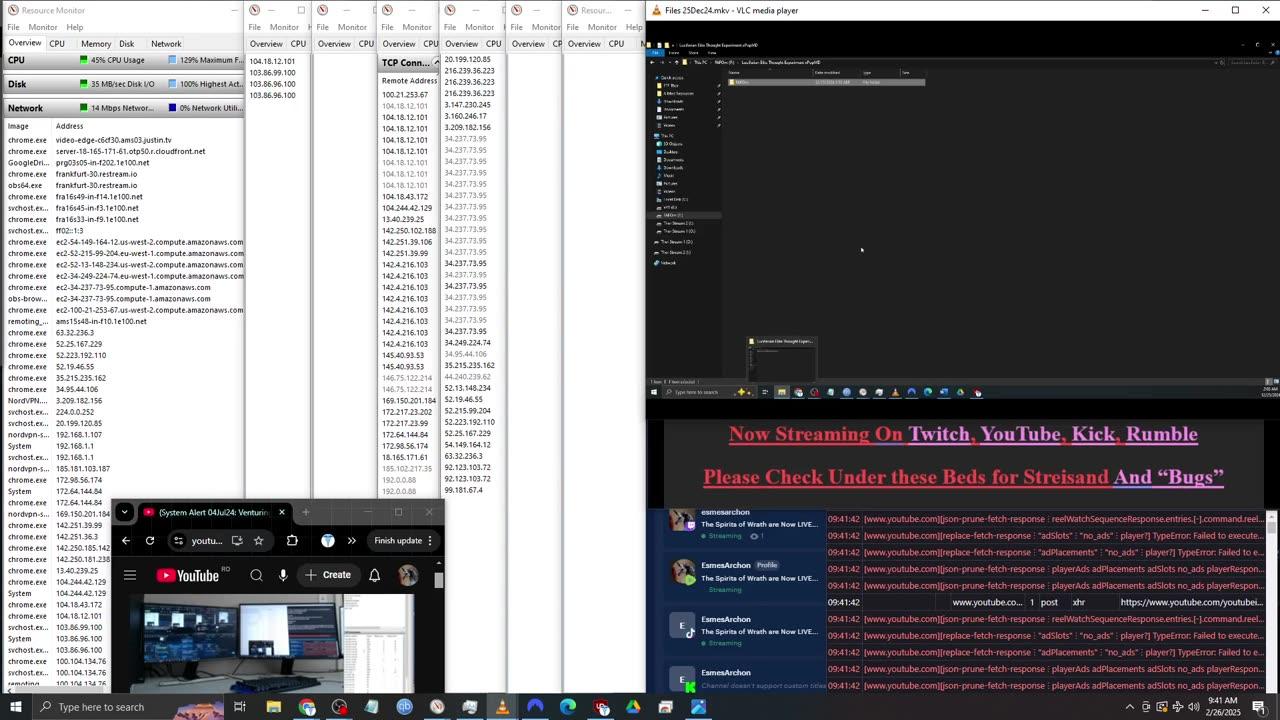Expand the Disk section header
The height and width of the screenshot is (720, 1280).
click(x=123, y=84)
